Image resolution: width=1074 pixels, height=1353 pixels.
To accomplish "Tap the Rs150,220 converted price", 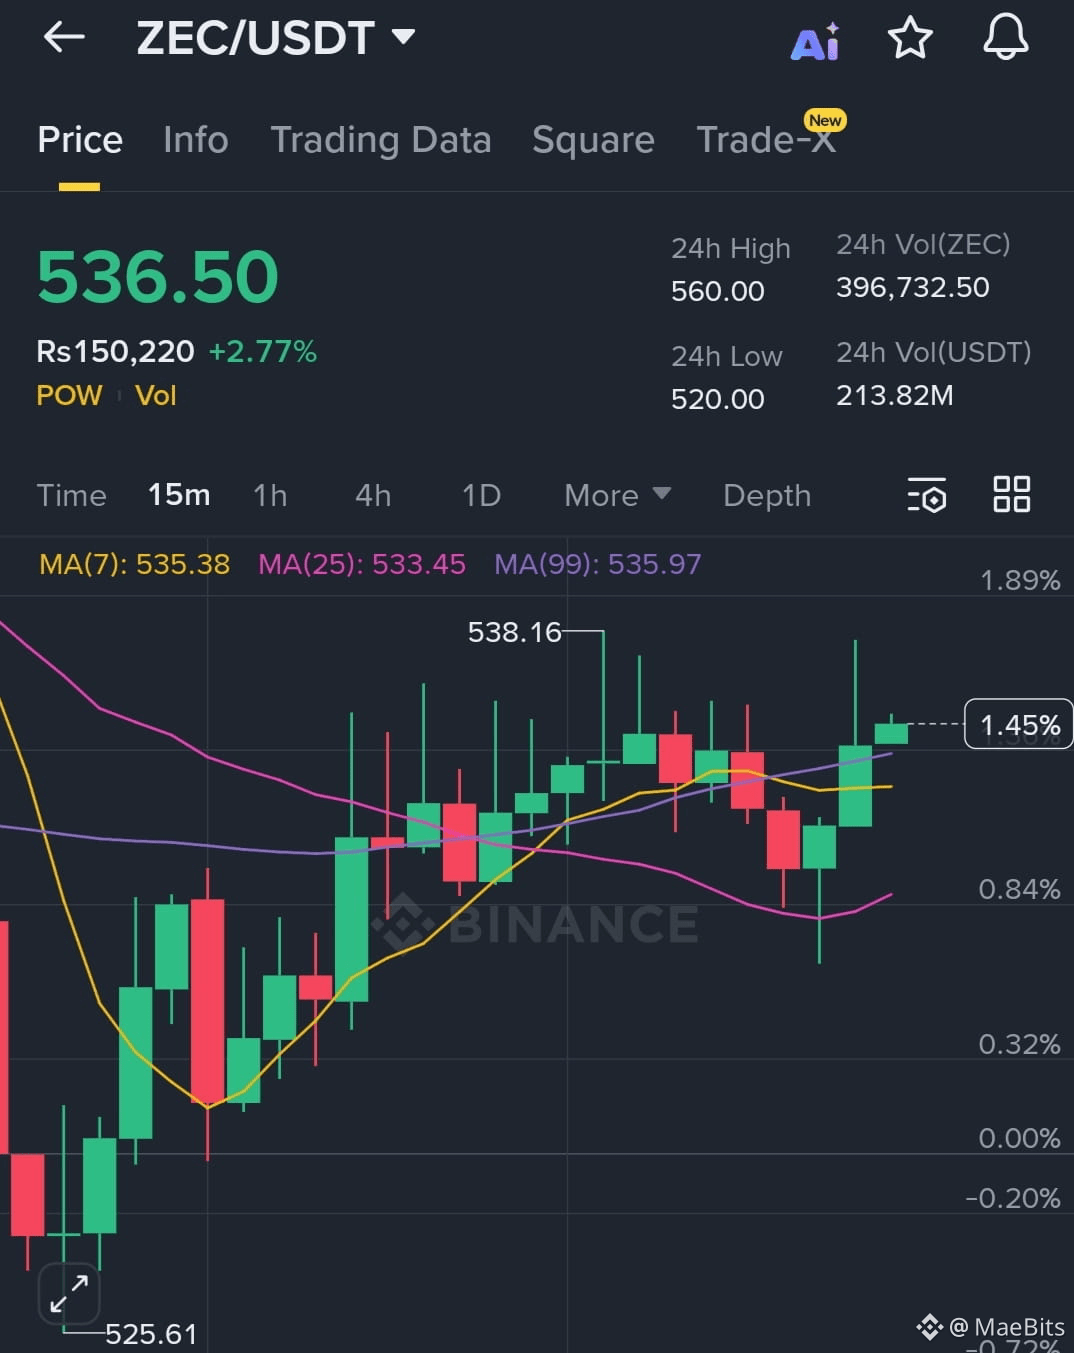I will click(115, 351).
